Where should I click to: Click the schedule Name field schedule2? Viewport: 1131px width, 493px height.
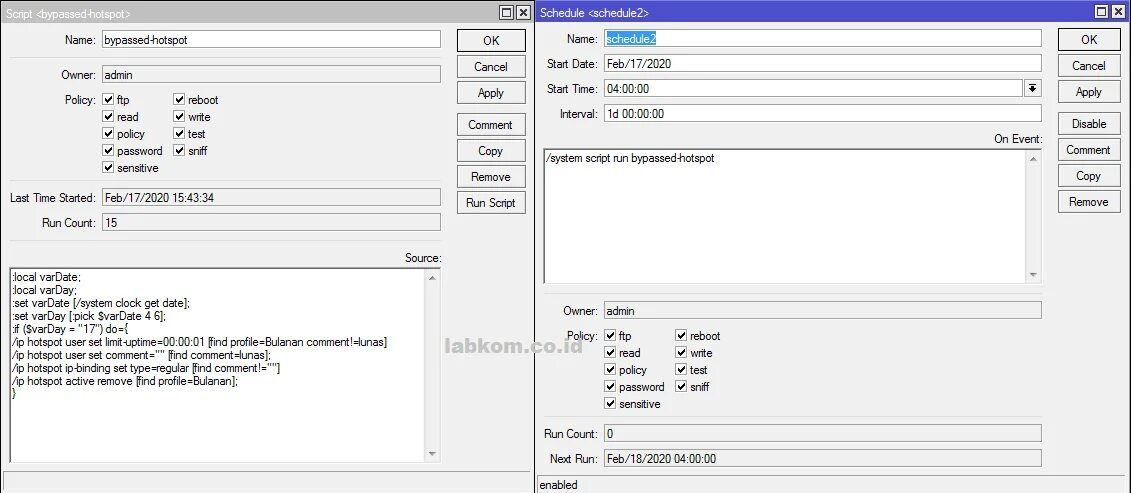pos(822,39)
